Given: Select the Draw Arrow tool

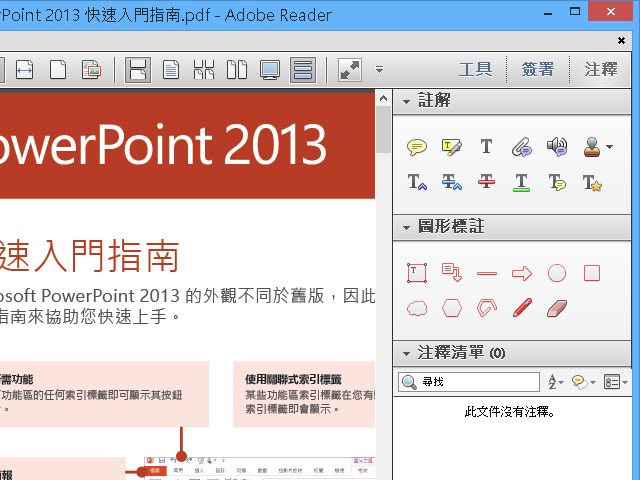Looking at the screenshot, I should click(x=522, y=273).
